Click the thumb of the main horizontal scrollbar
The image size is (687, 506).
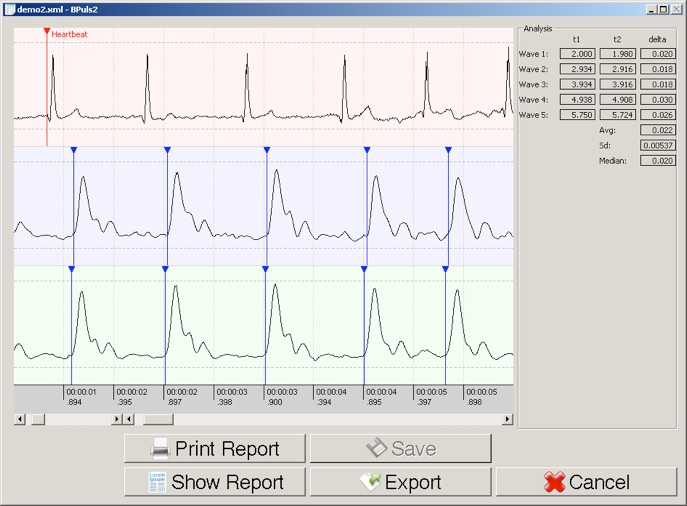pyautogui.click(x=158, y=420)
